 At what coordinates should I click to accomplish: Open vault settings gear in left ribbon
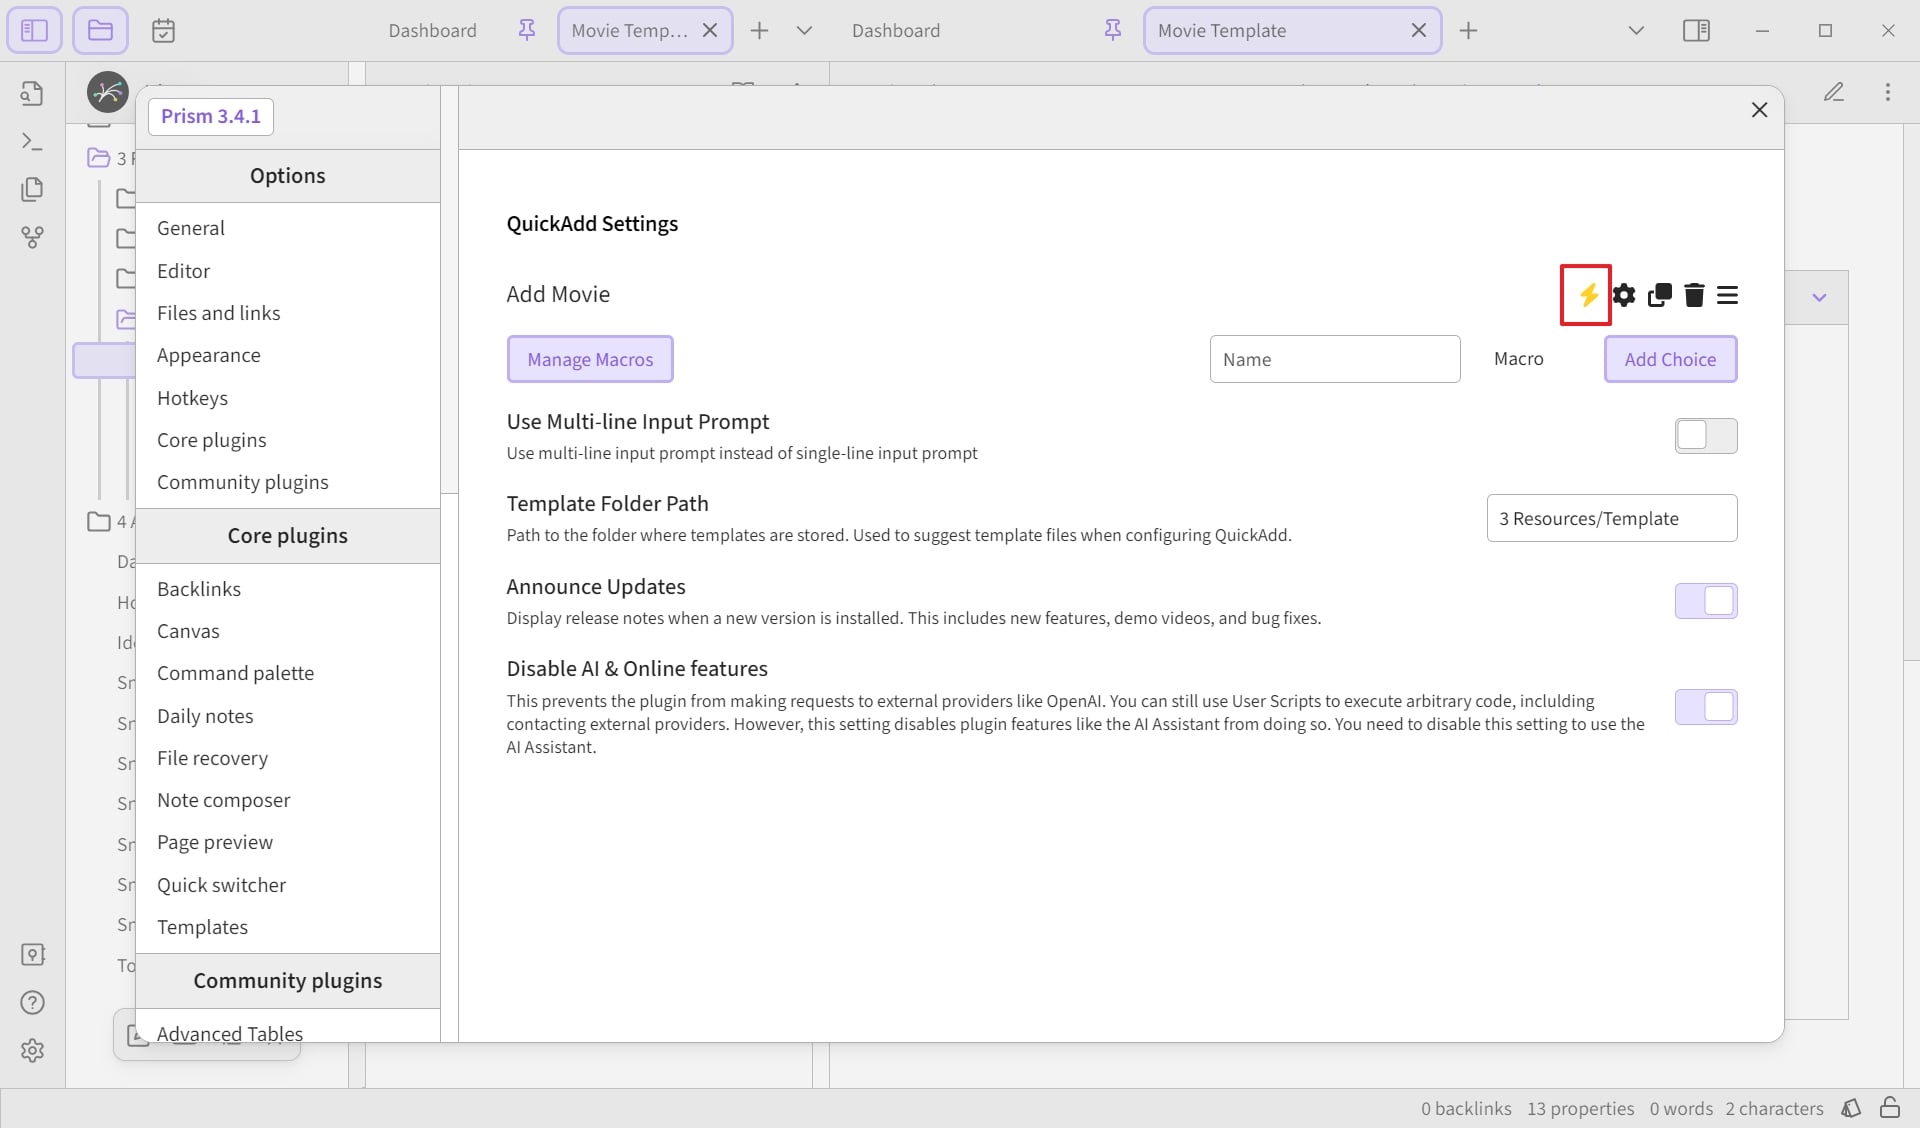coord(32,1050)
